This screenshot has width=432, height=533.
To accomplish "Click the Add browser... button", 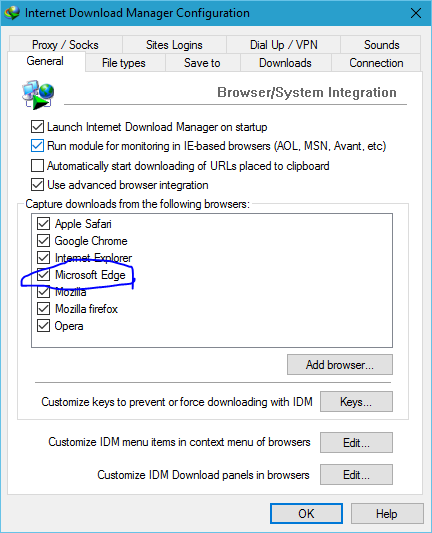I will click(340, 365).
